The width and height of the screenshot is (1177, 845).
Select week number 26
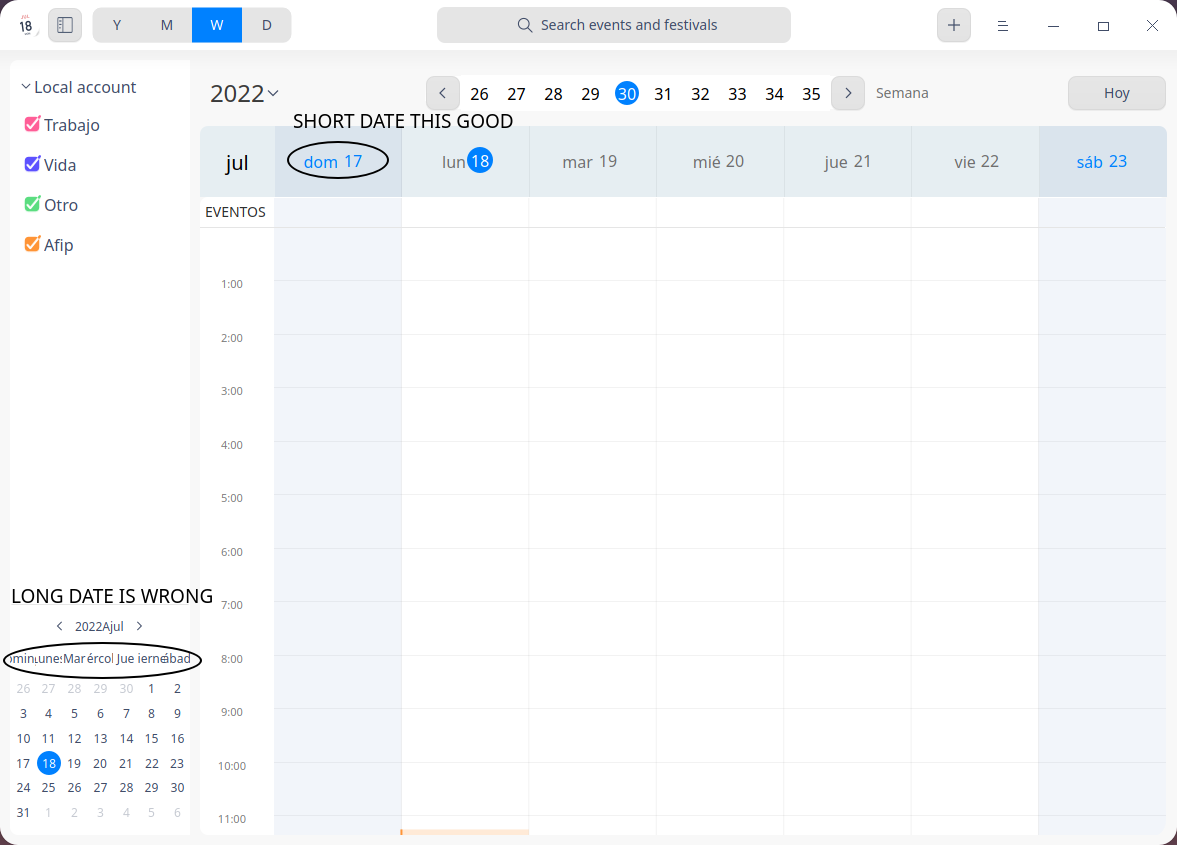tap(479, 94)
